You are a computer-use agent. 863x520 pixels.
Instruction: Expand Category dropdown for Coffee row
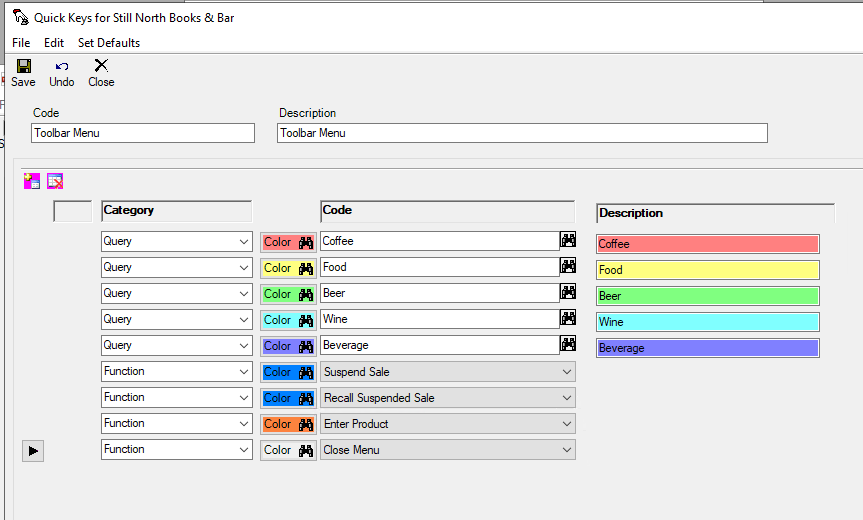(x=244, y=242)
